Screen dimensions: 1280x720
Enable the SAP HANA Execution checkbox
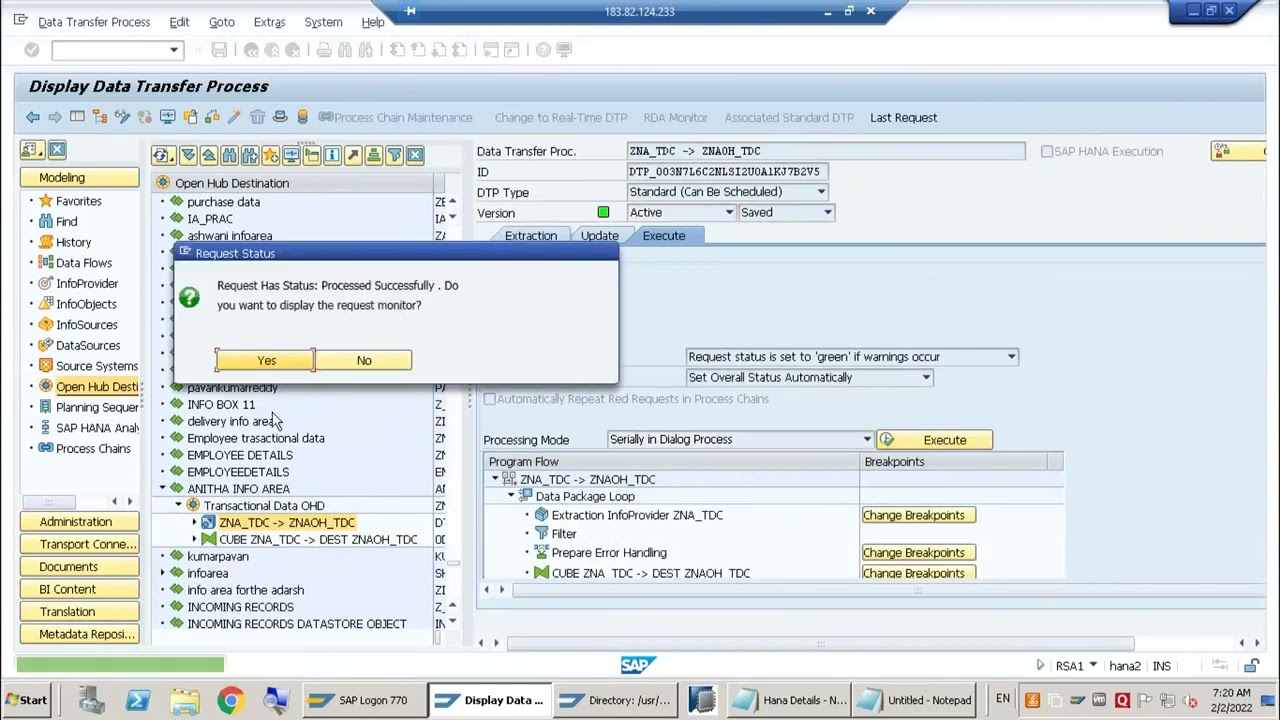[x=1046, y=152]
